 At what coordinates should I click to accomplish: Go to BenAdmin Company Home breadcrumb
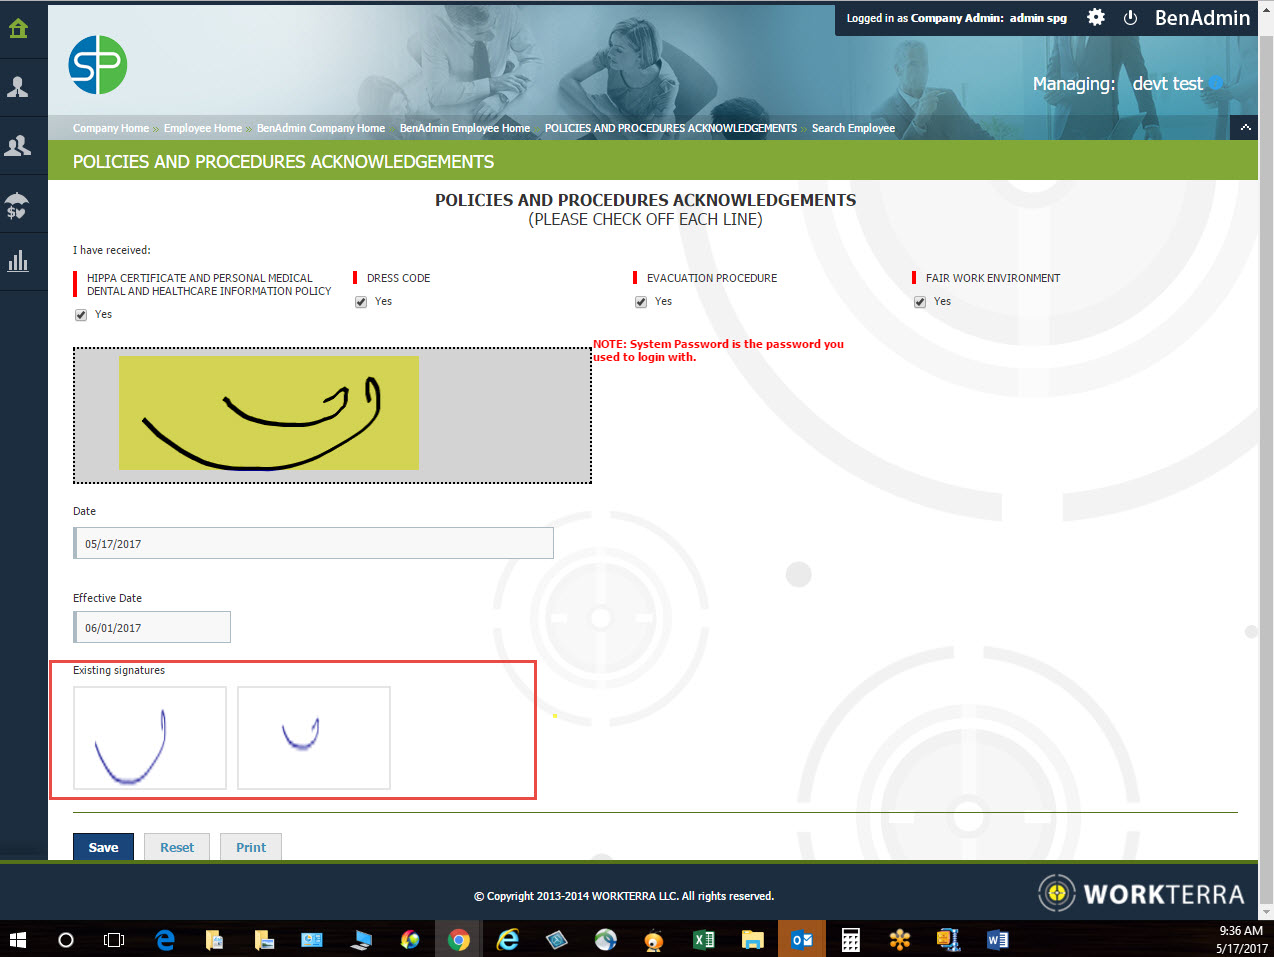[x=321, y=128]
